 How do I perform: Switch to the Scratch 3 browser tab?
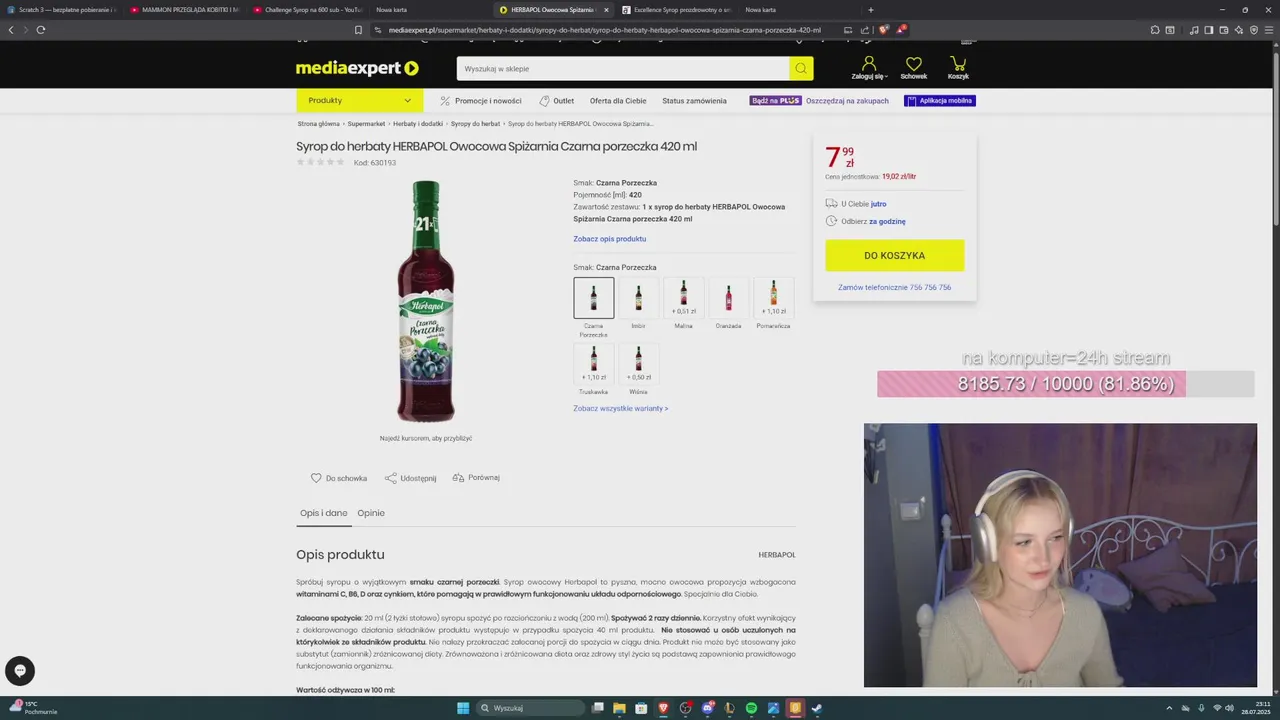click(61, 10)
